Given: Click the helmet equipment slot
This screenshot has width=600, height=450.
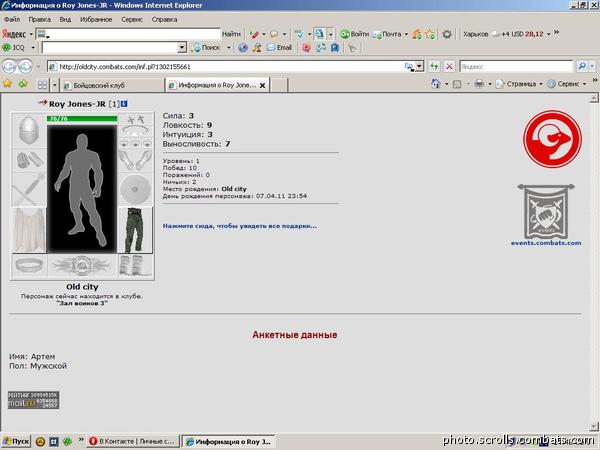Looking at the screenshot, I should point(29,130).
